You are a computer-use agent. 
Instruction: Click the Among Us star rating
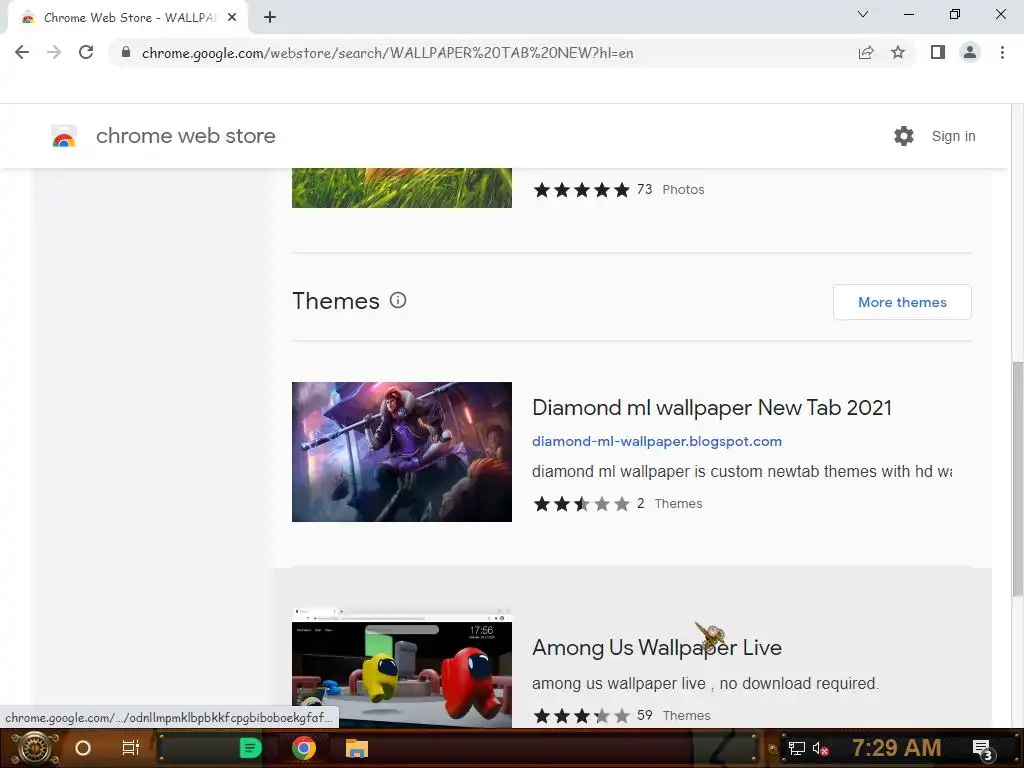pyautogui.click(x=581, y=716)
